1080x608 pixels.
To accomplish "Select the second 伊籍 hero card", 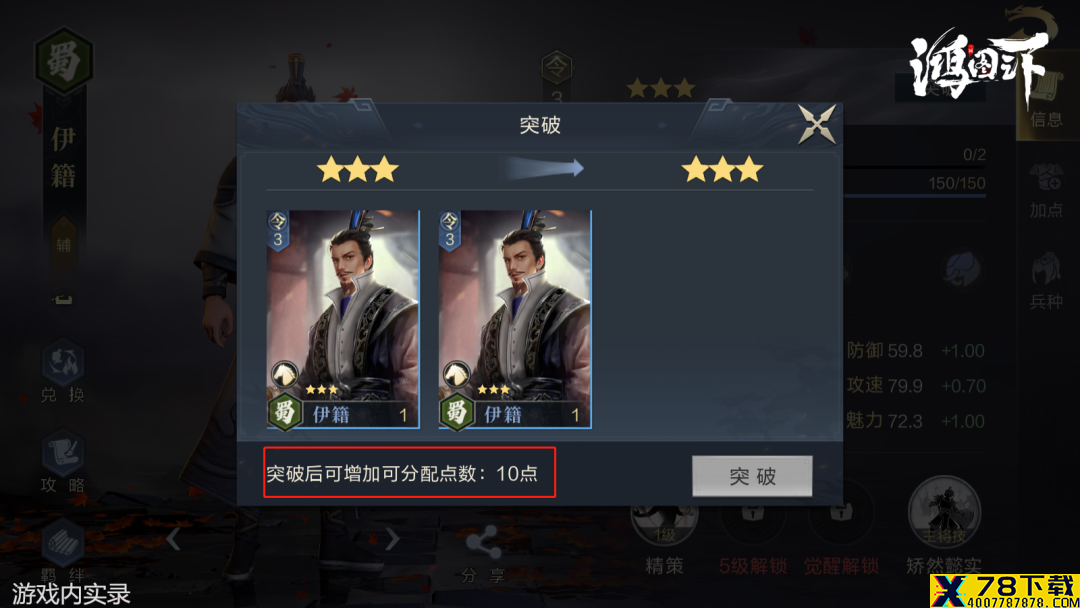I will pyautogui.click(x=515, y=319).
